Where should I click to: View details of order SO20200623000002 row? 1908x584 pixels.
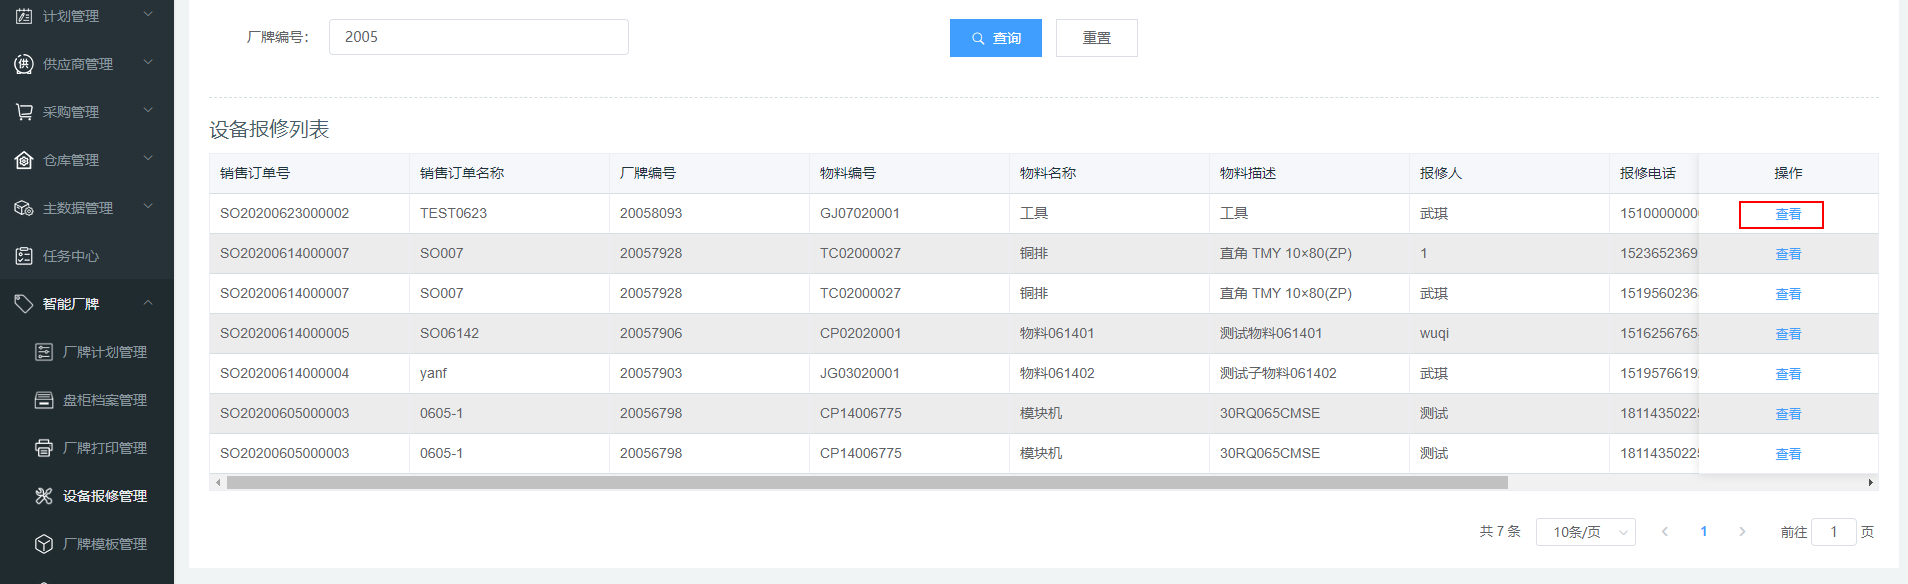click(x=1787, y=214)
